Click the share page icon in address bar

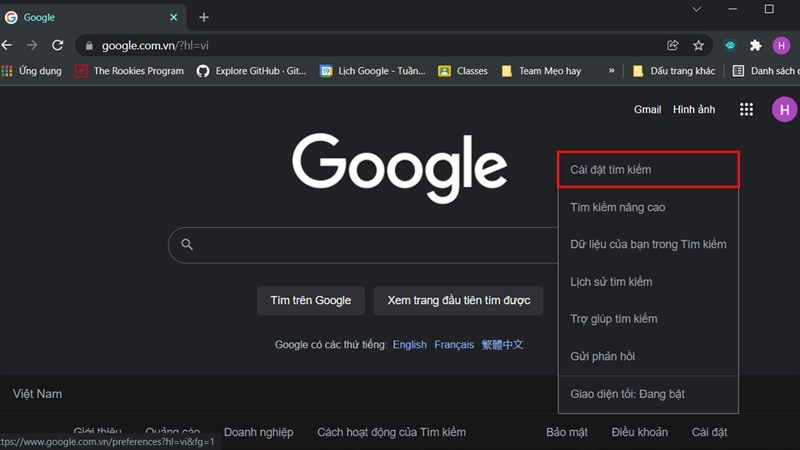click(673, 45)
